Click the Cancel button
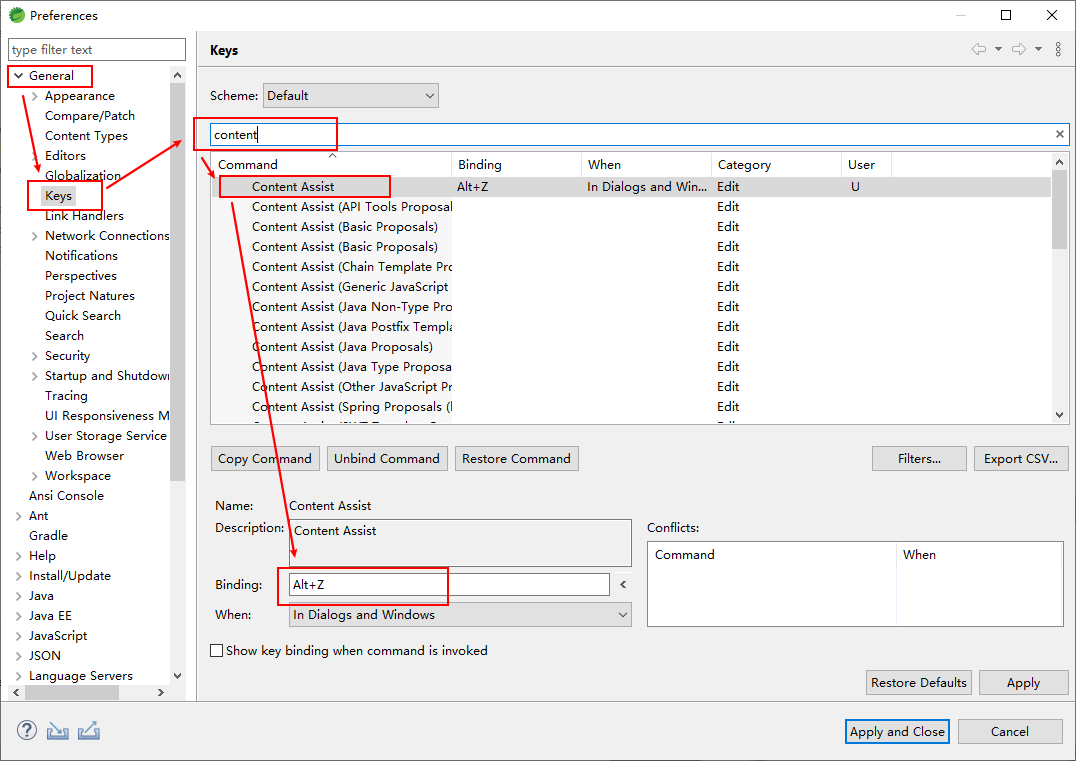 1010,731
